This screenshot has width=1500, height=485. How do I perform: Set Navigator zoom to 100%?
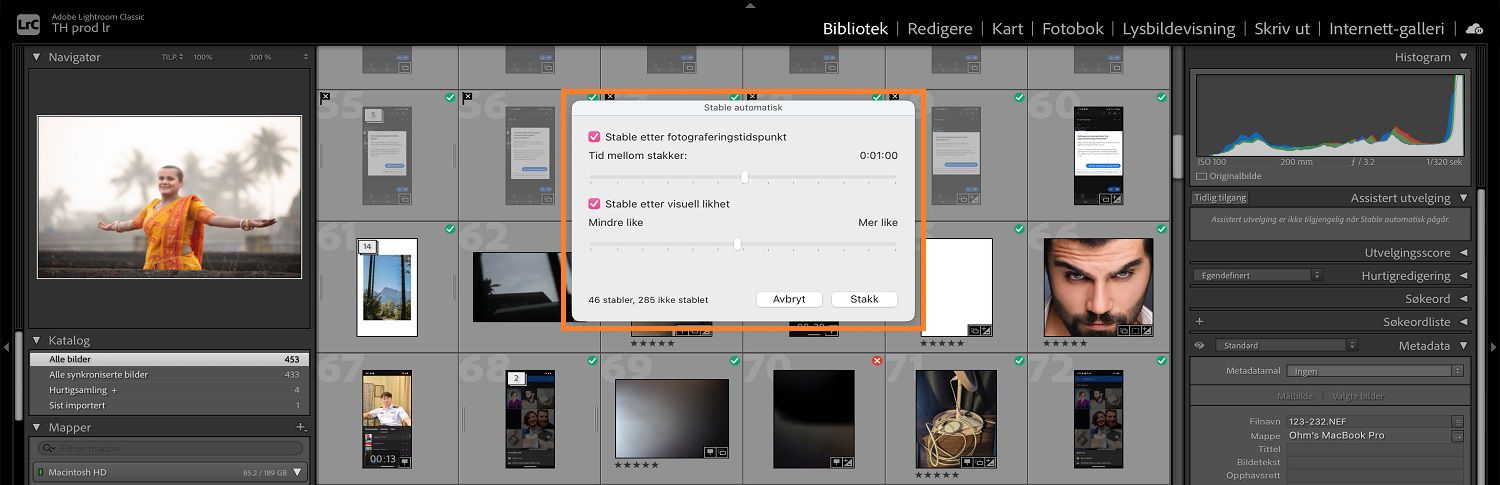pos(203,57)
